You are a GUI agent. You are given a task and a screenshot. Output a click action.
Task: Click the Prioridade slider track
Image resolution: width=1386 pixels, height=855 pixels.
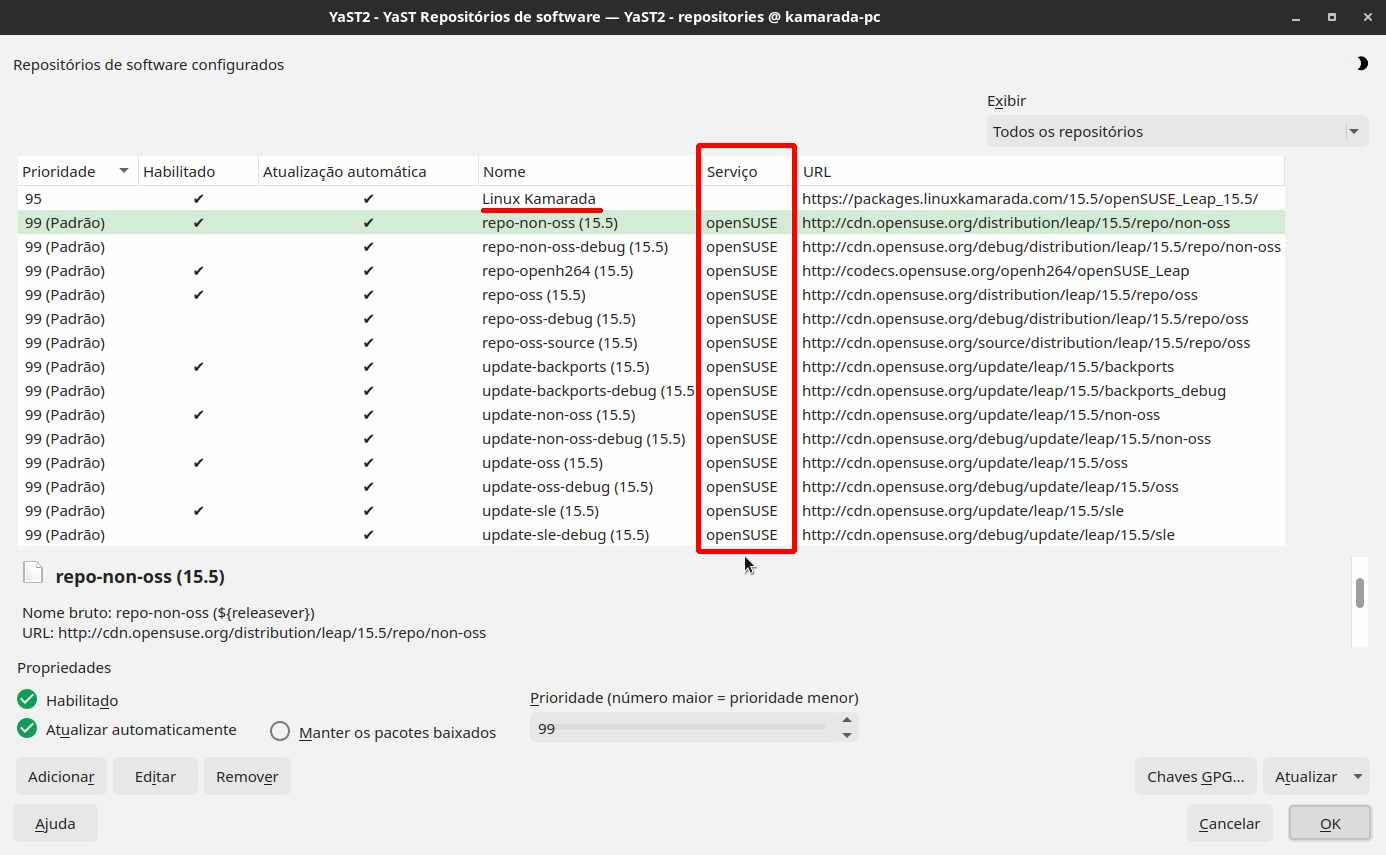click(682, 728)
